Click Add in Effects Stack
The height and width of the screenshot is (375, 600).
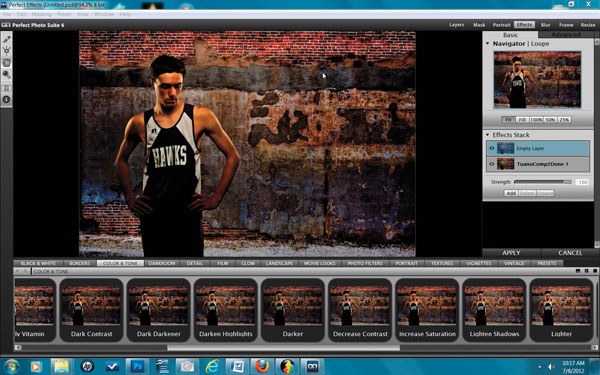tap(511, 193)
